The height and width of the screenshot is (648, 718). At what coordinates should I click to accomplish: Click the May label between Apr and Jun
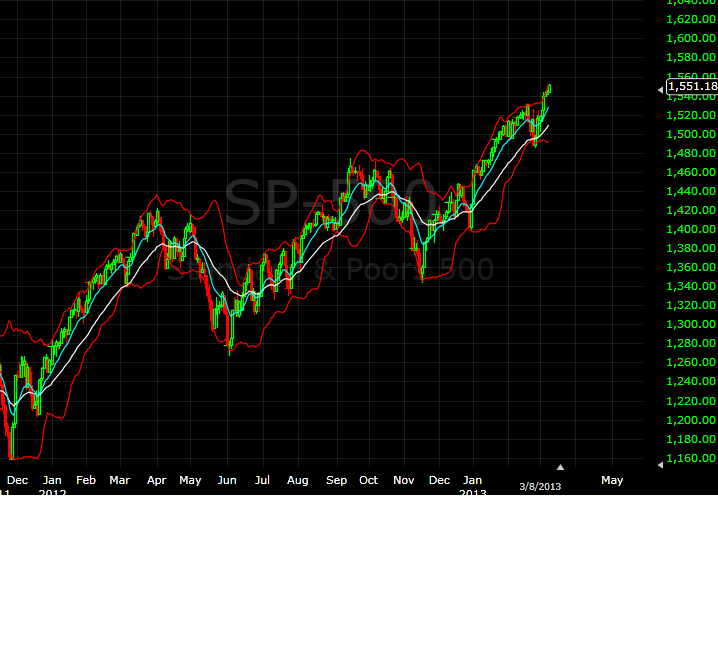click(190, 480)
